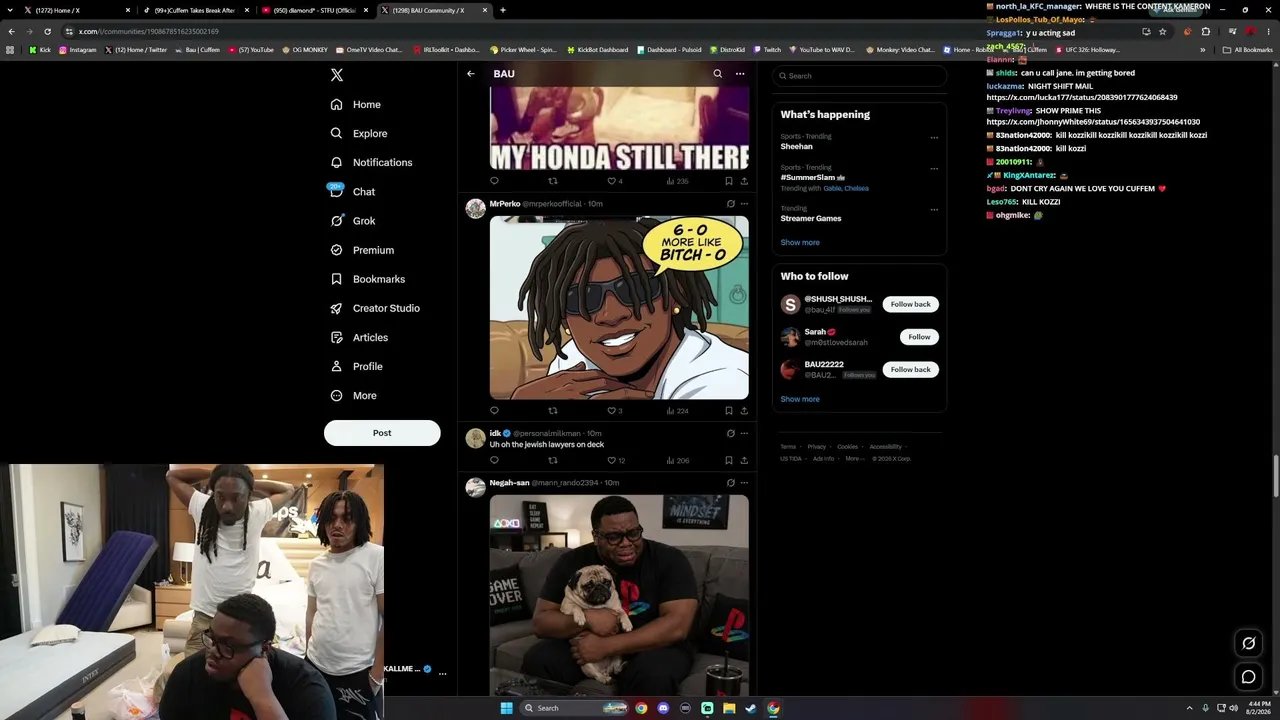Switch to the Cuffem Takes Break tab
Image resolution: width=1280 pixels, height=720 pixels.
click(x=194, y=10)
